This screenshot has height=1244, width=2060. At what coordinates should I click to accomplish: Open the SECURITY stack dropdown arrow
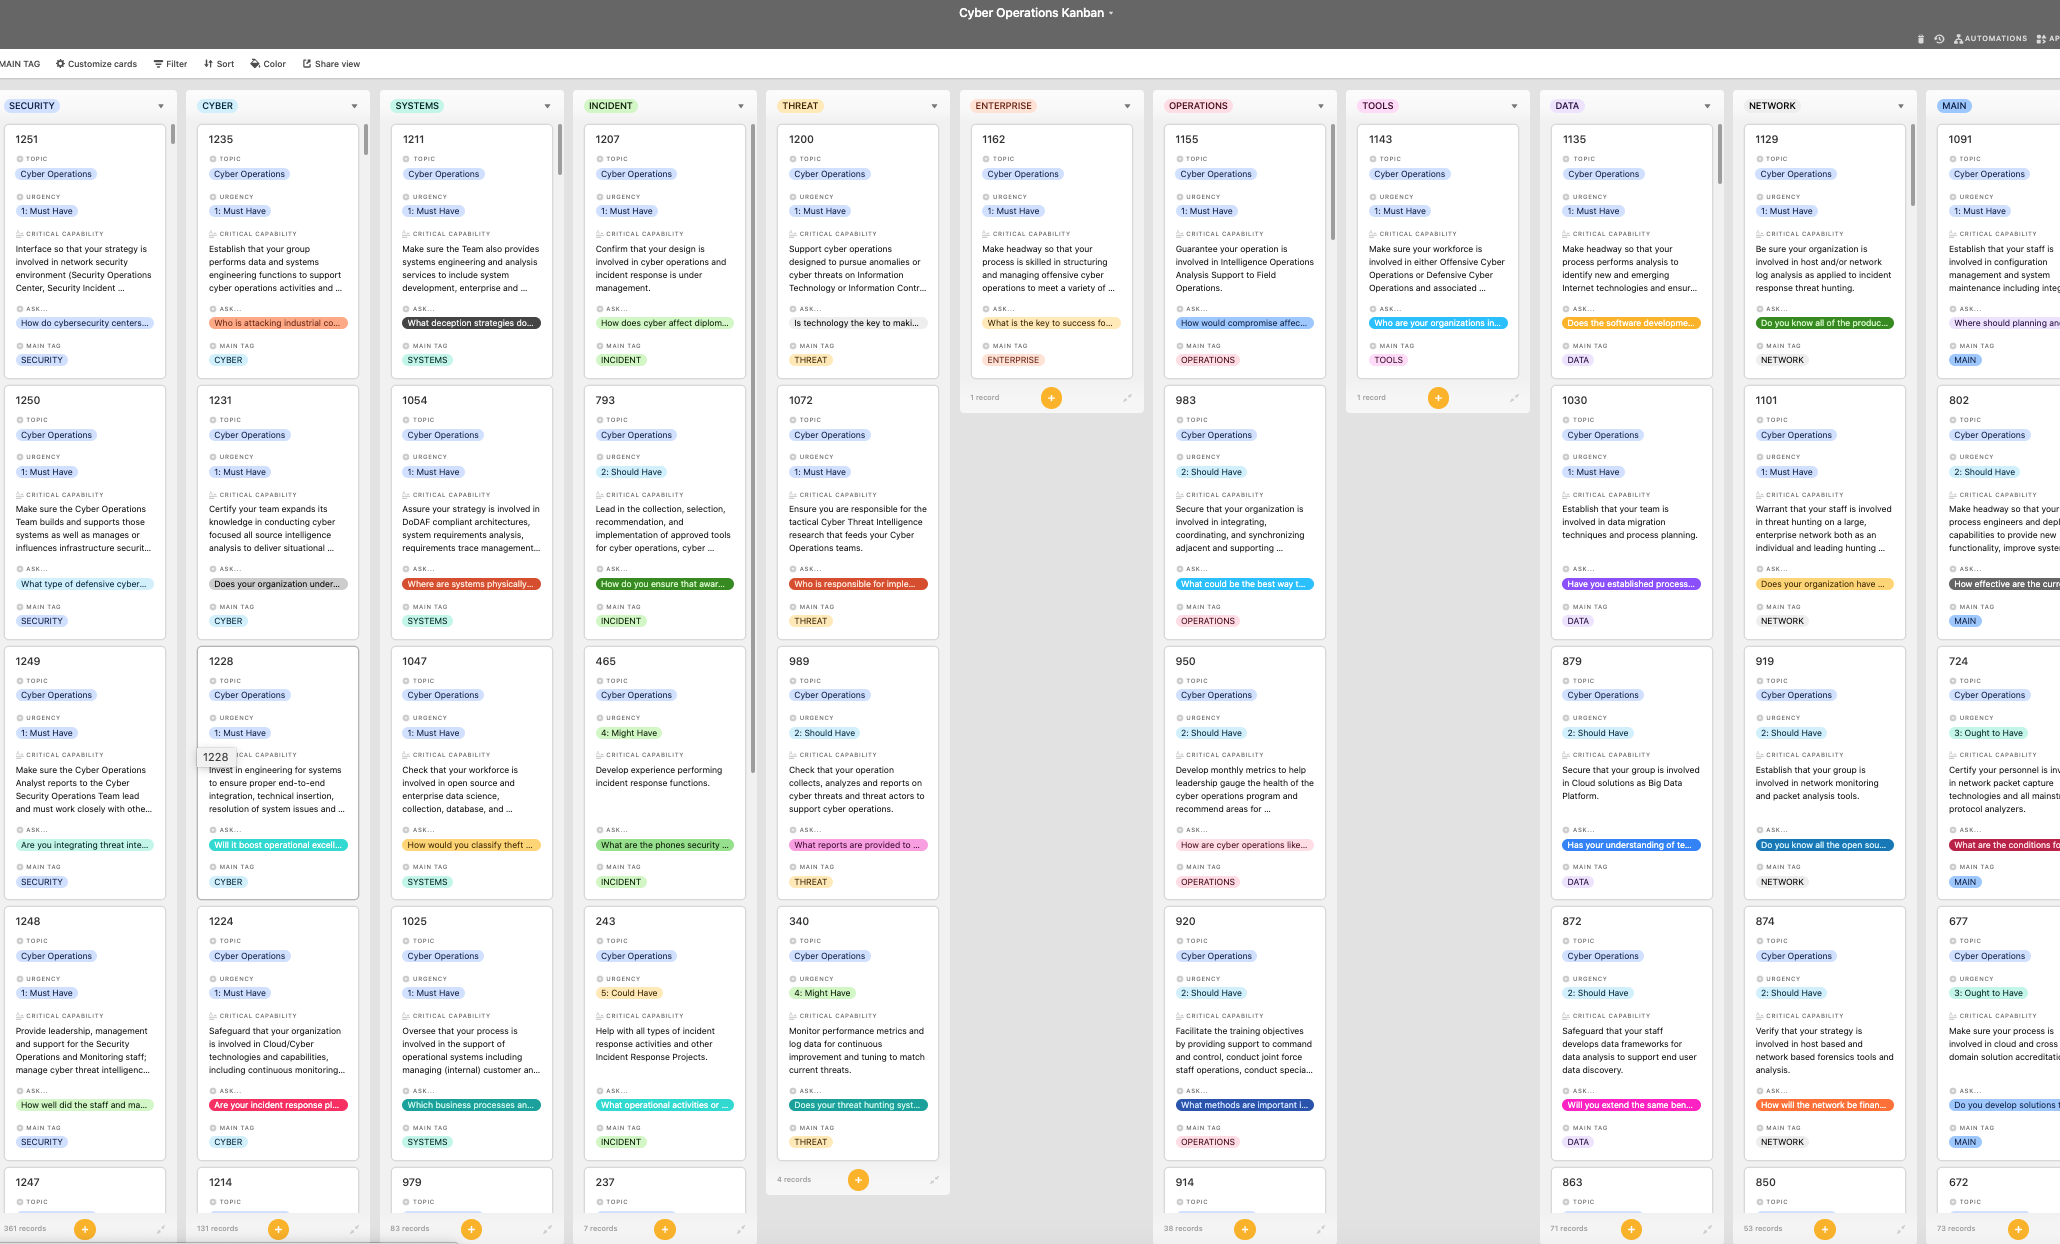[161, 106]
